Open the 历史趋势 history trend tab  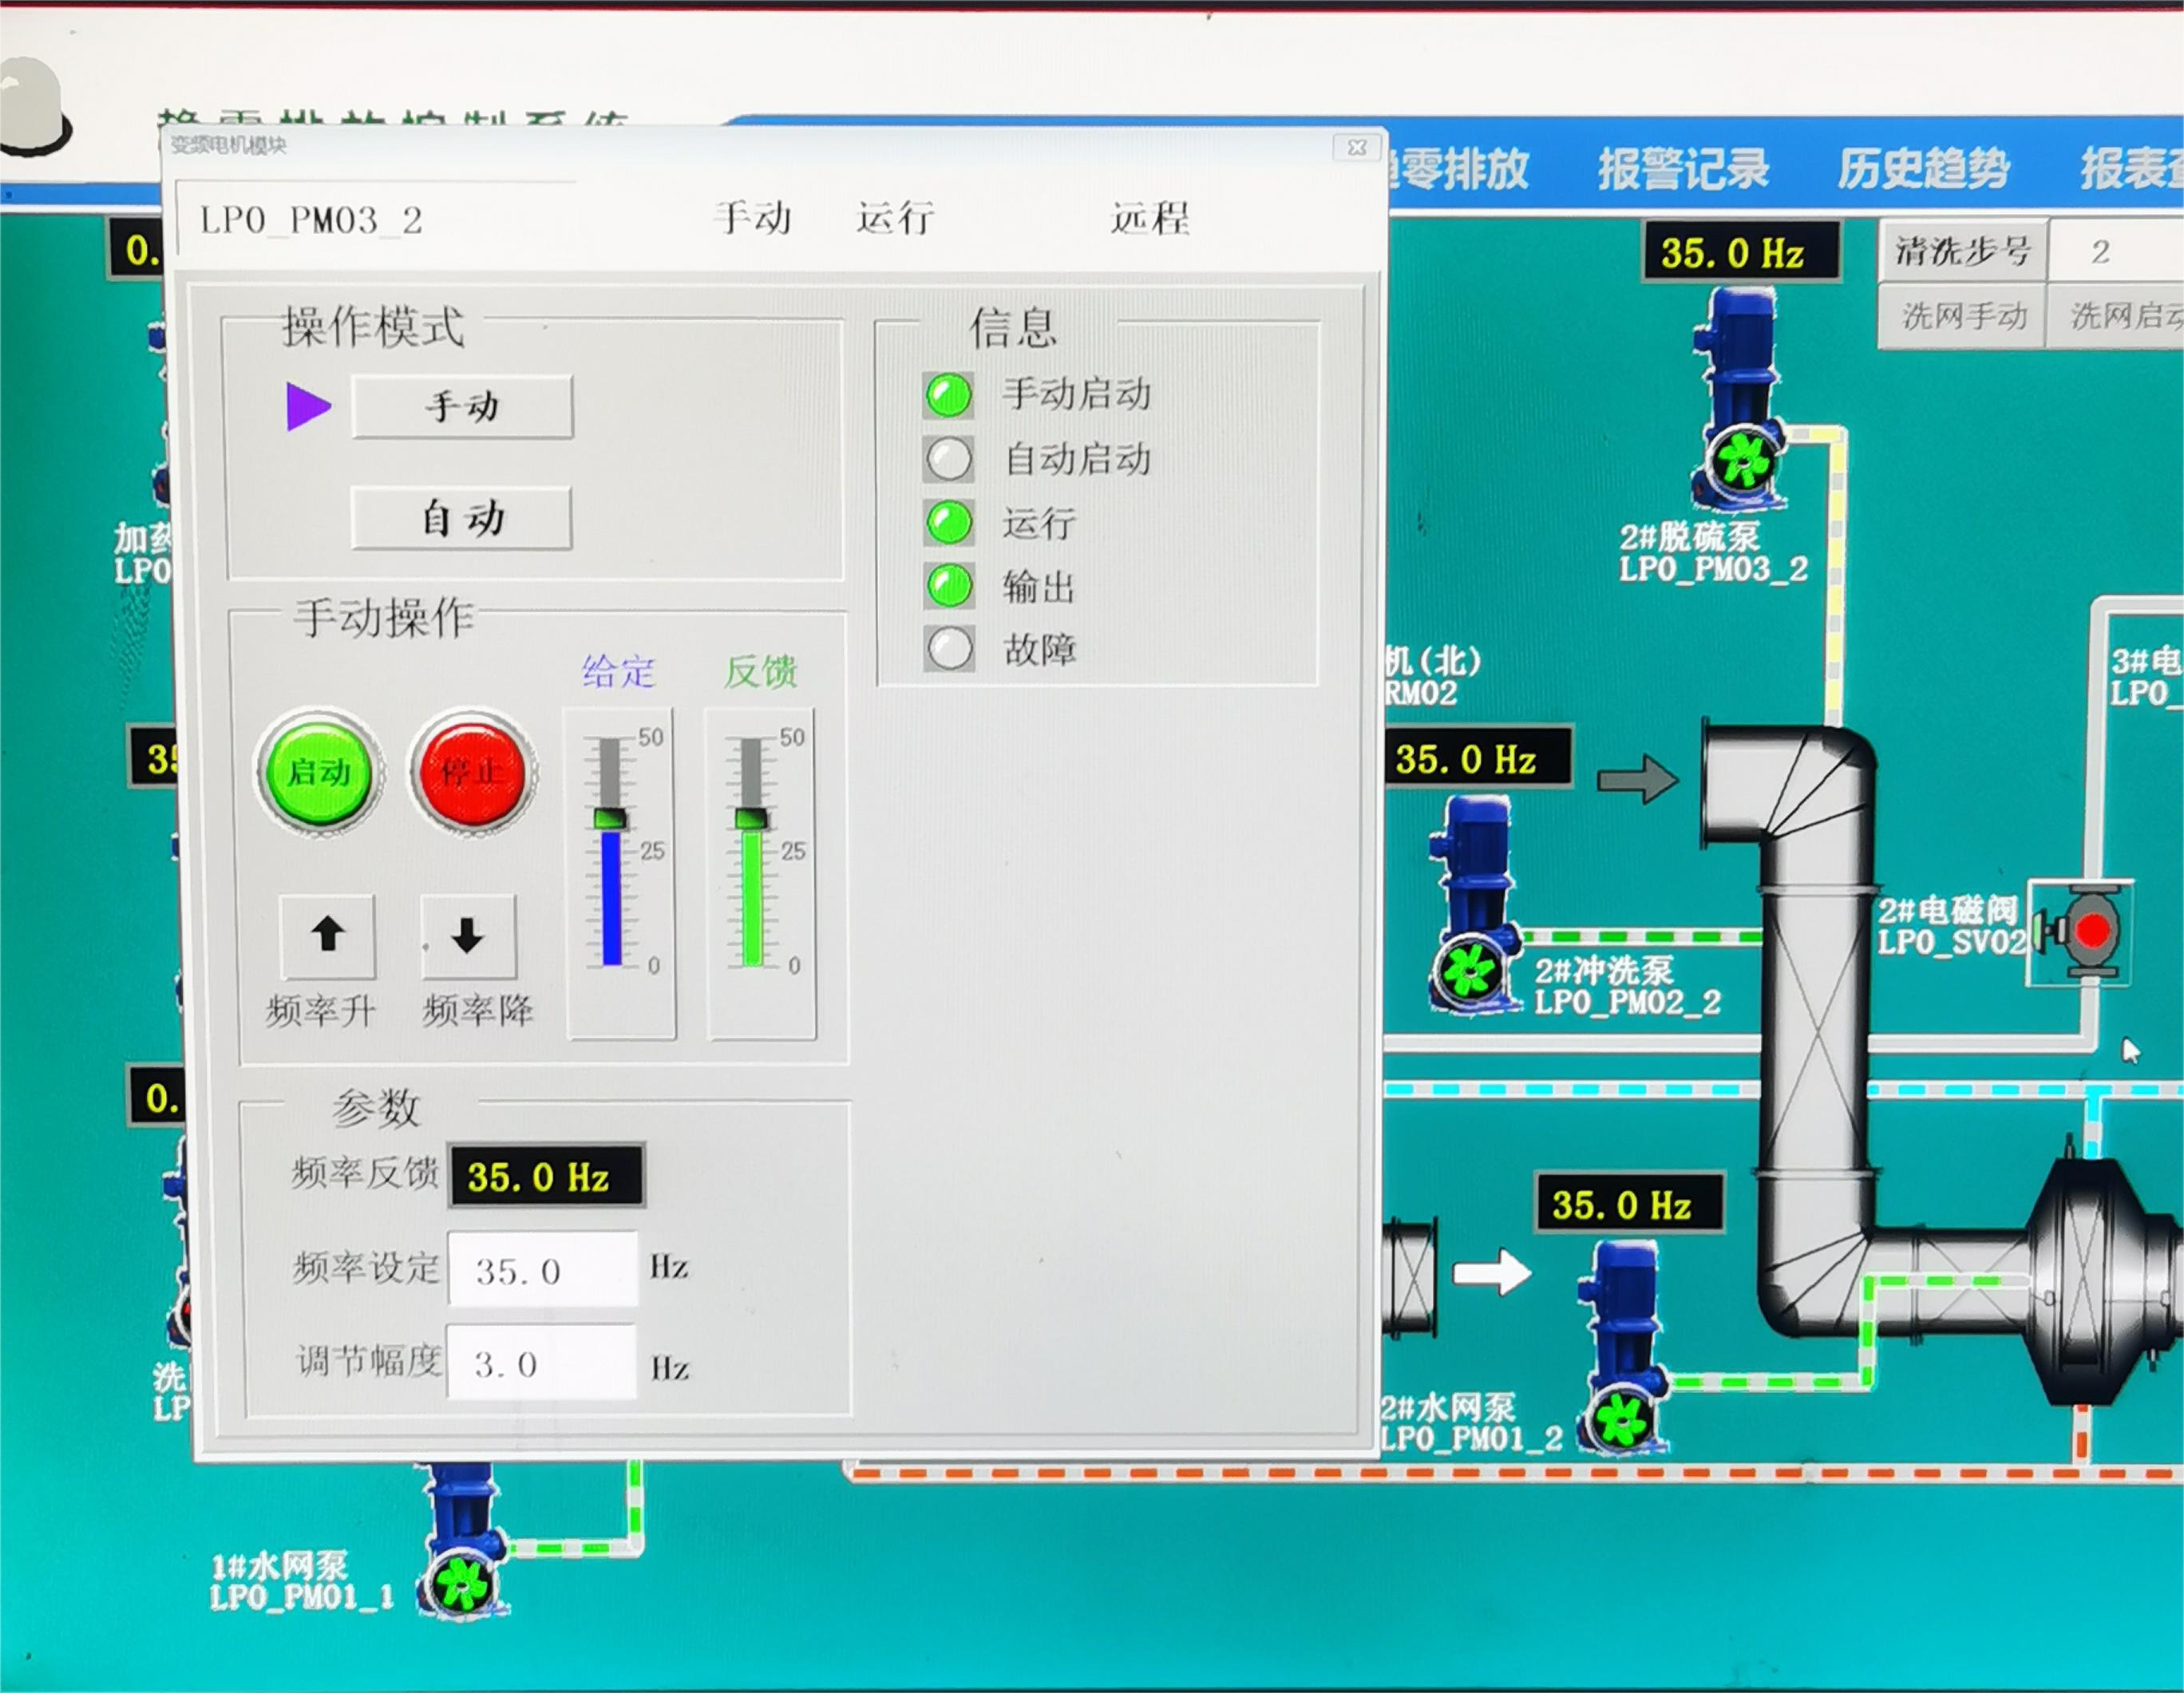[1922, 169]
